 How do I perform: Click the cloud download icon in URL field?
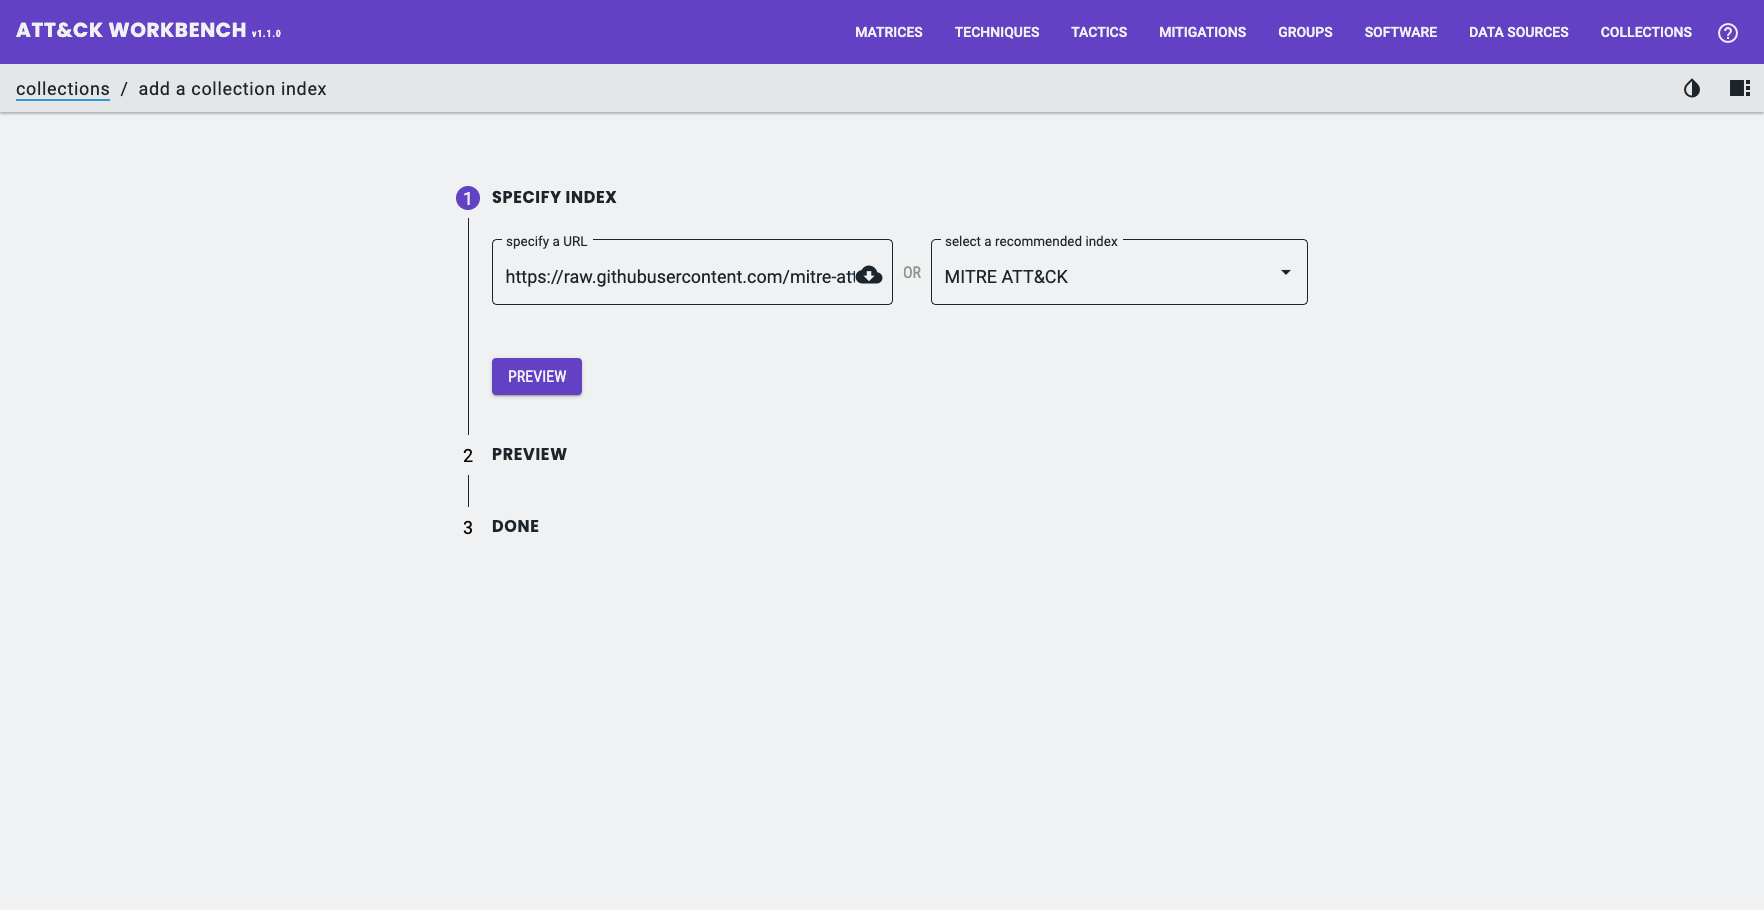869,276
